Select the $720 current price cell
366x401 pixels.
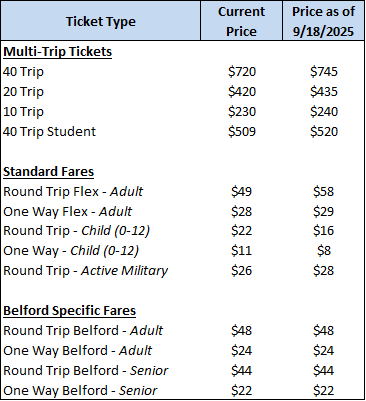click(242, 72)
